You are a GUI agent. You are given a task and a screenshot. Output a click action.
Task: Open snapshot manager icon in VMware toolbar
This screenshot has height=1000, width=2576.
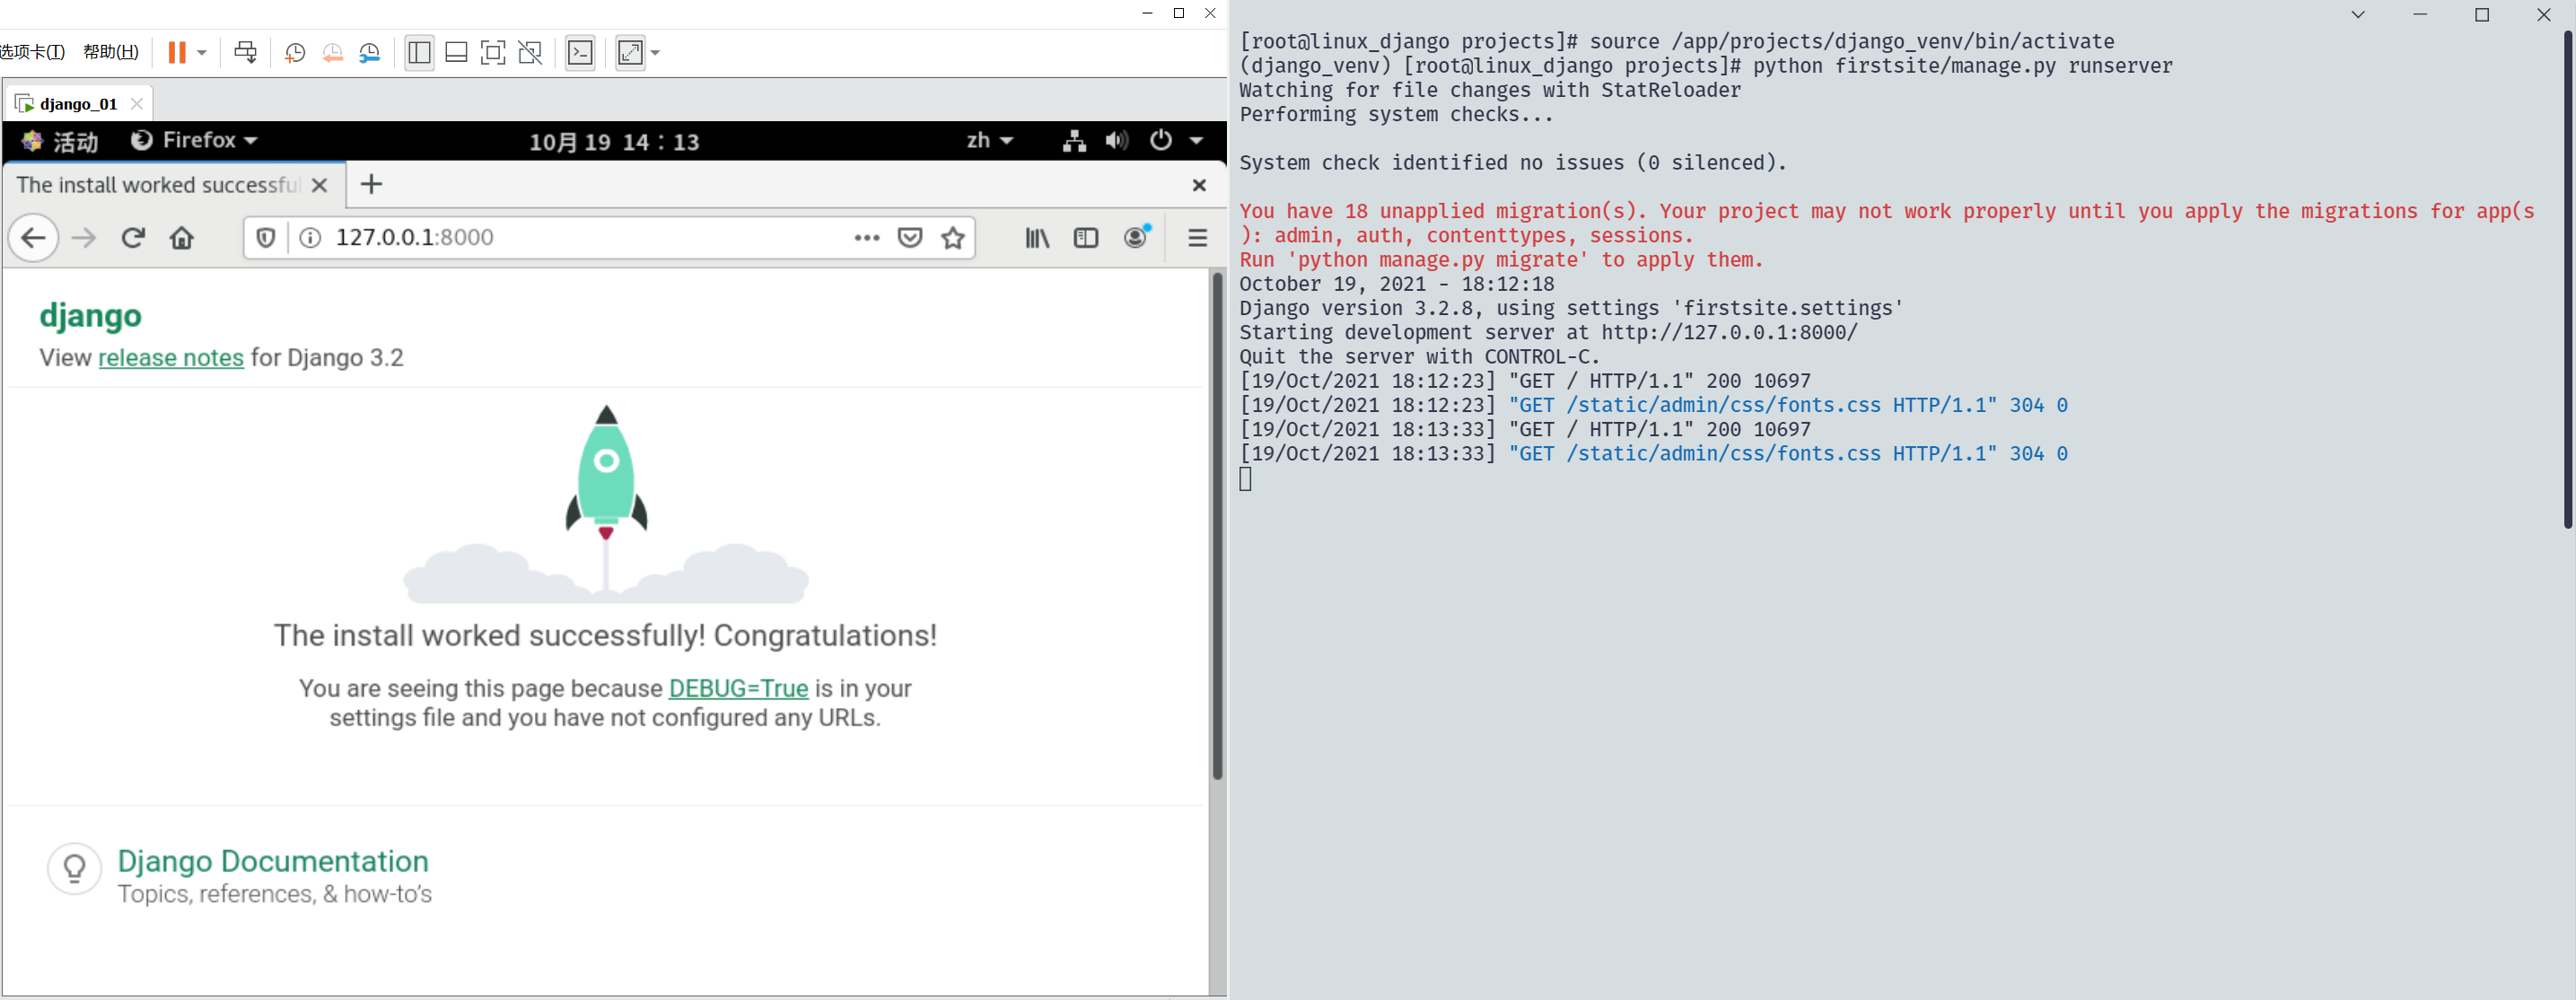point(370,53)
